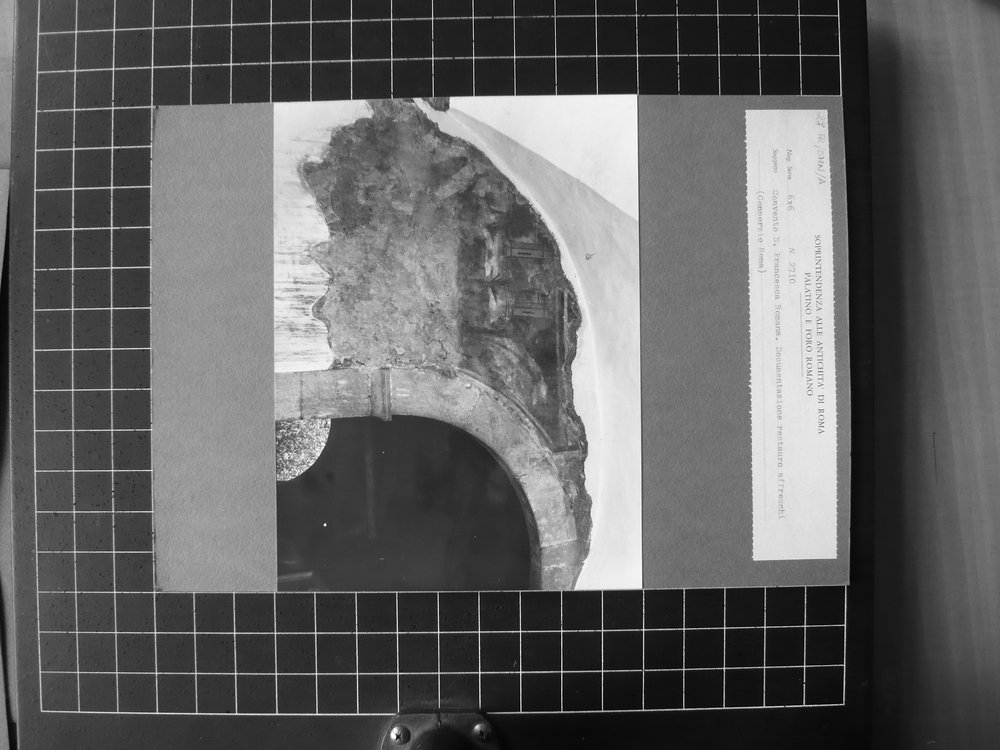
Task: Click the "(Consorzio Roma)" note on the label
Action: [x=761, y=232]
